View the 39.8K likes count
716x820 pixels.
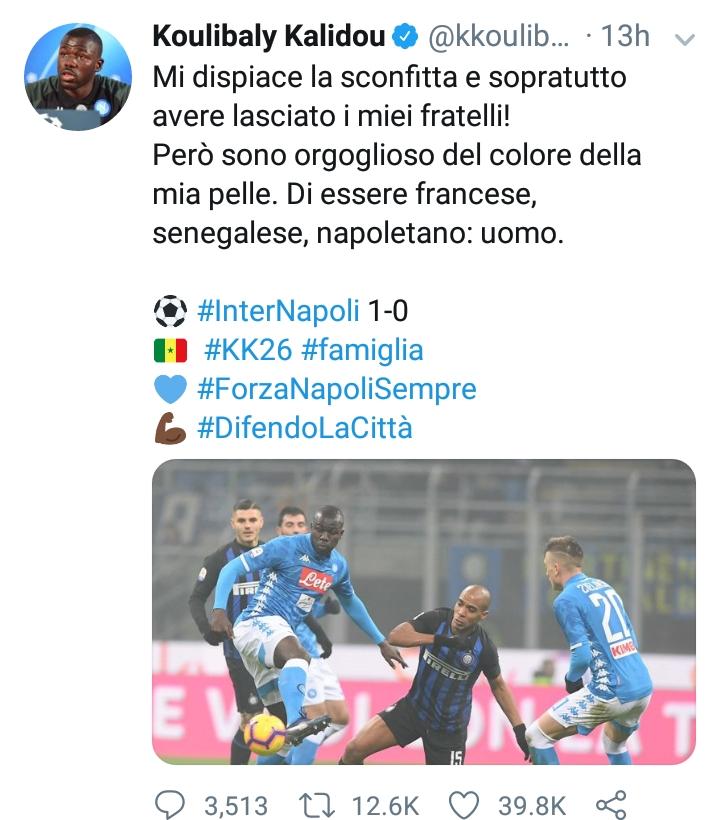532,805
